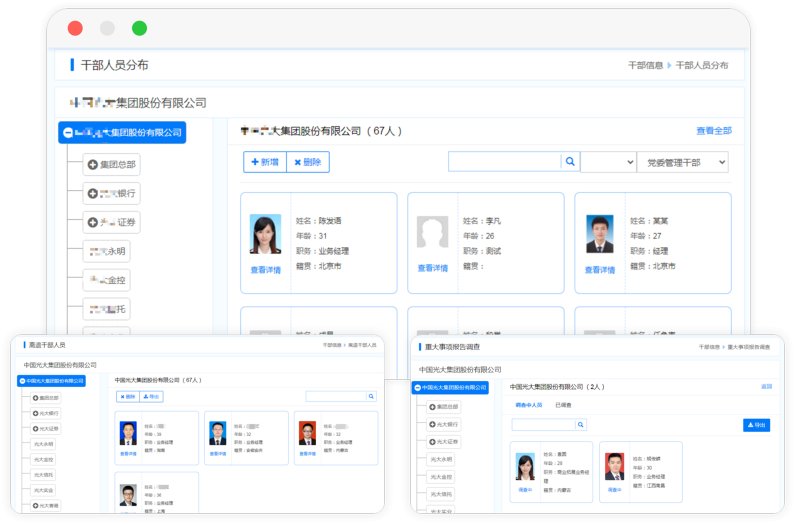Viewport: 795px width, 524px height.
Task: Open 查看详情 for 李凡
Action: (x=432, y=268)
